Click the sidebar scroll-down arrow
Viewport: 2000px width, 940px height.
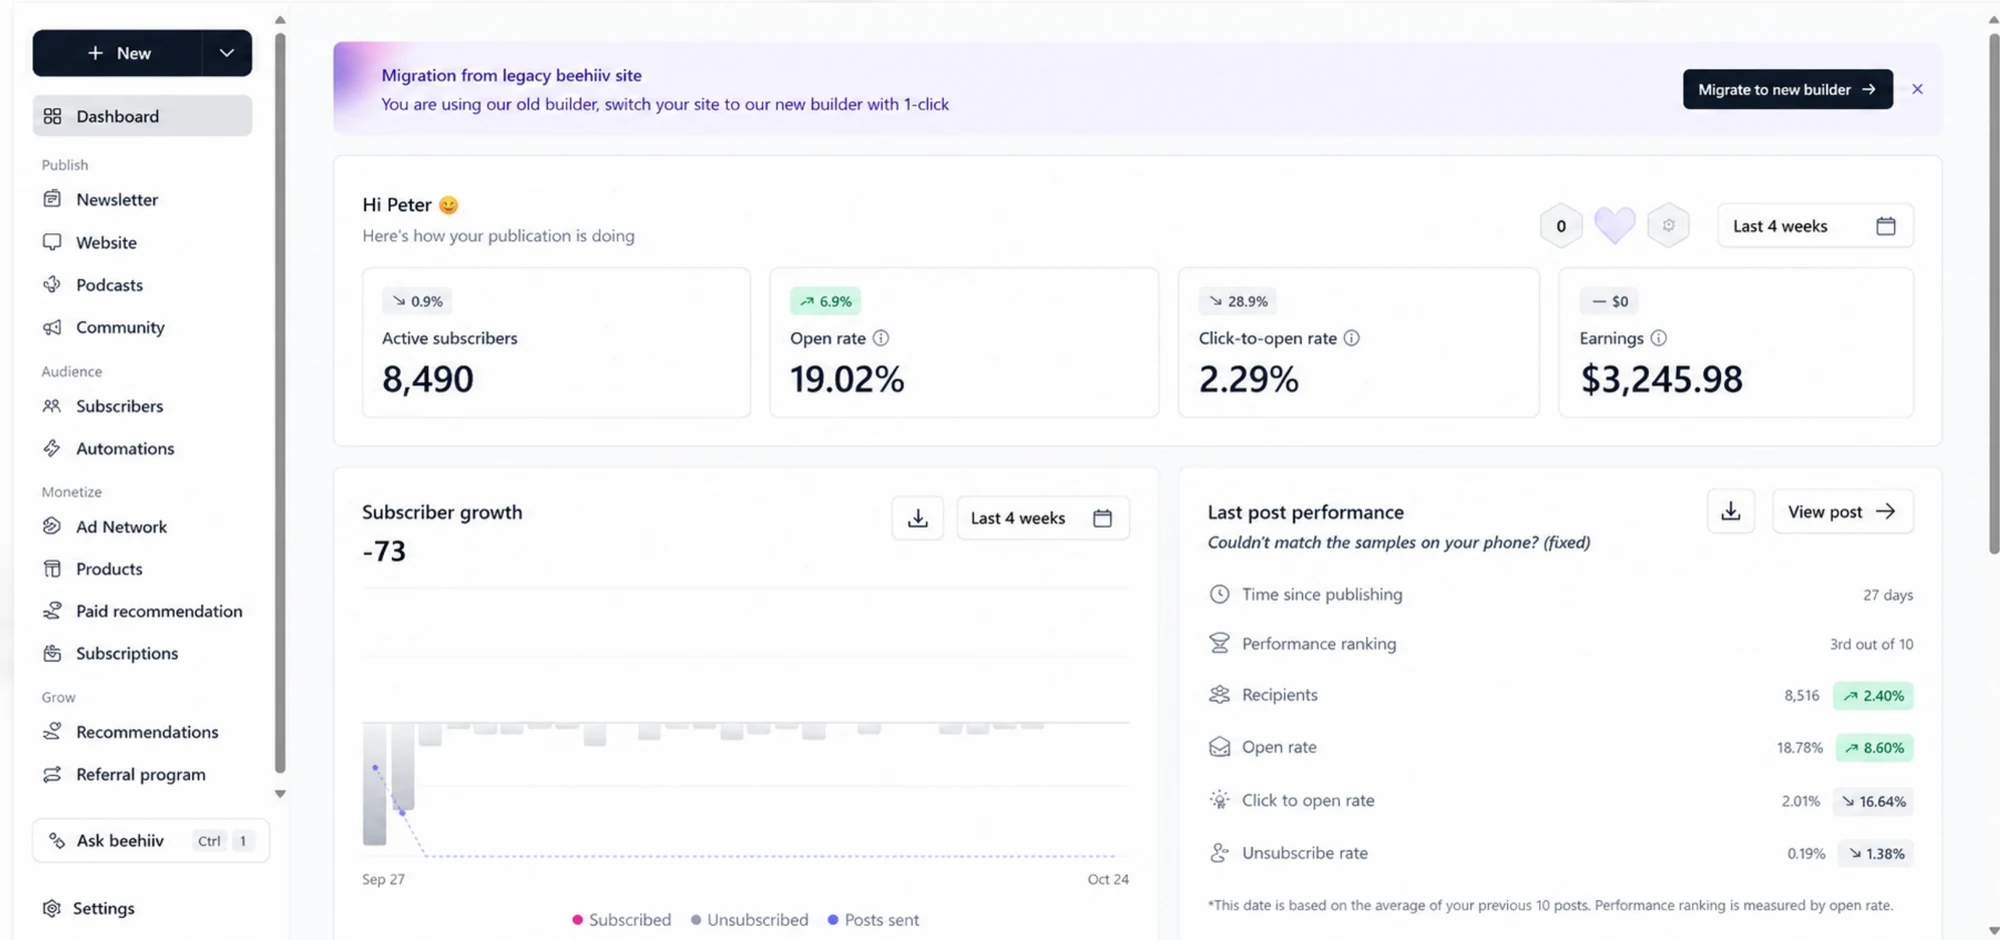(x=280, y=794)
